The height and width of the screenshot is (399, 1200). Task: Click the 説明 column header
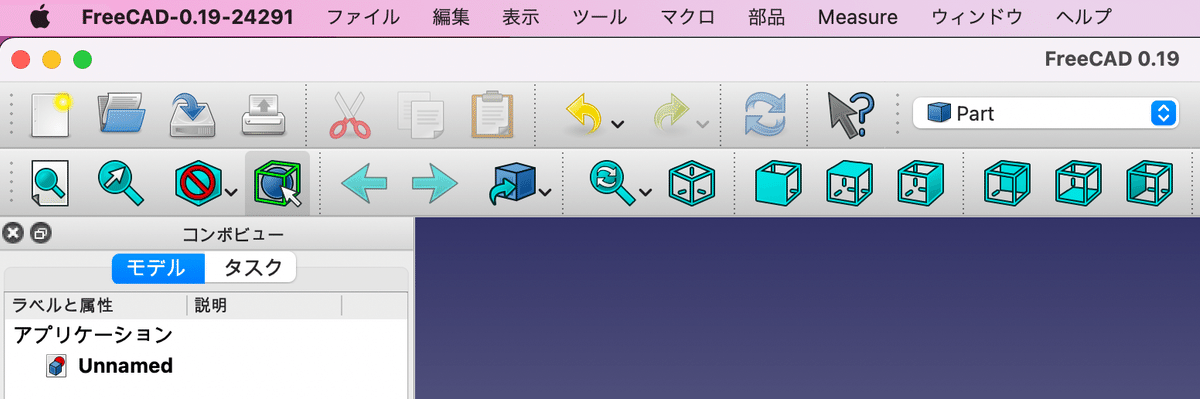264,306
